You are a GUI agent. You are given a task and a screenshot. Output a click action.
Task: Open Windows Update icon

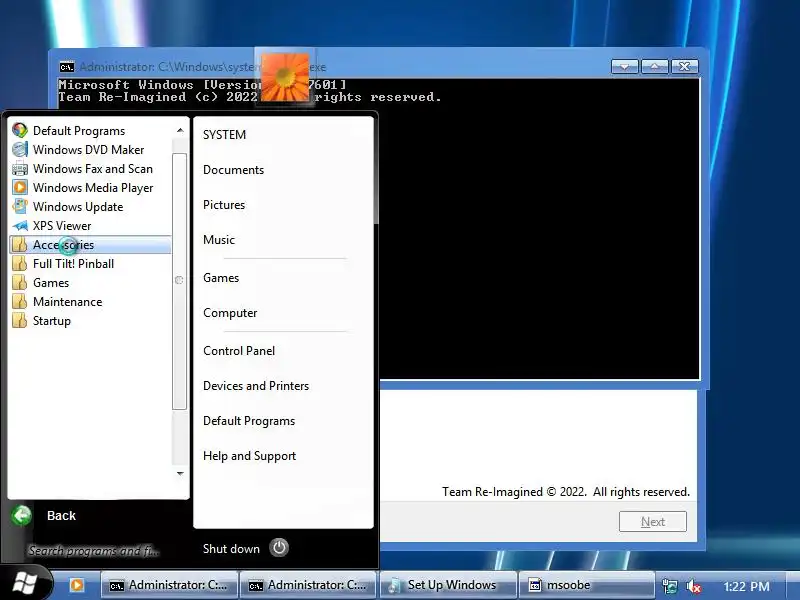click(x=19, y=206)
